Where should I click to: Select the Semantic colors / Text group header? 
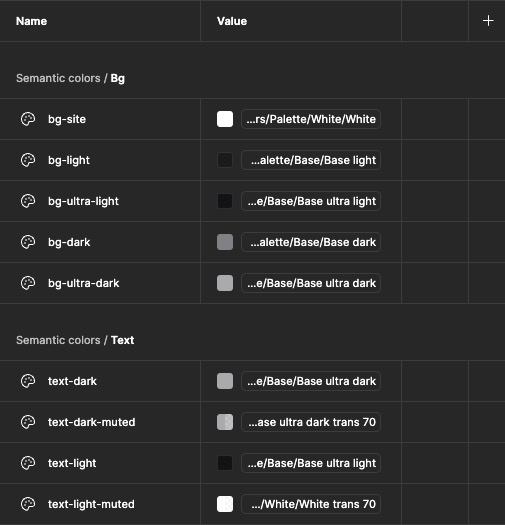(x=75, y=340)
